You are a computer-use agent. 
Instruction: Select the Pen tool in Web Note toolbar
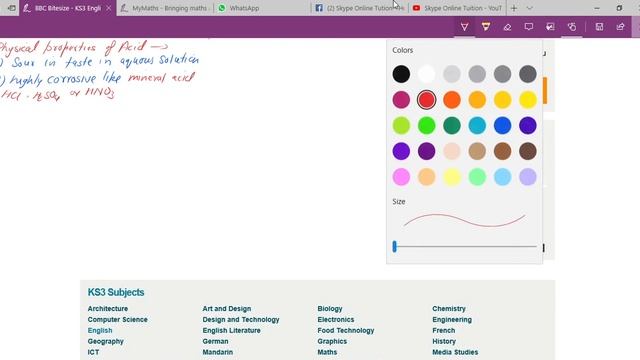tap(464, 27)
